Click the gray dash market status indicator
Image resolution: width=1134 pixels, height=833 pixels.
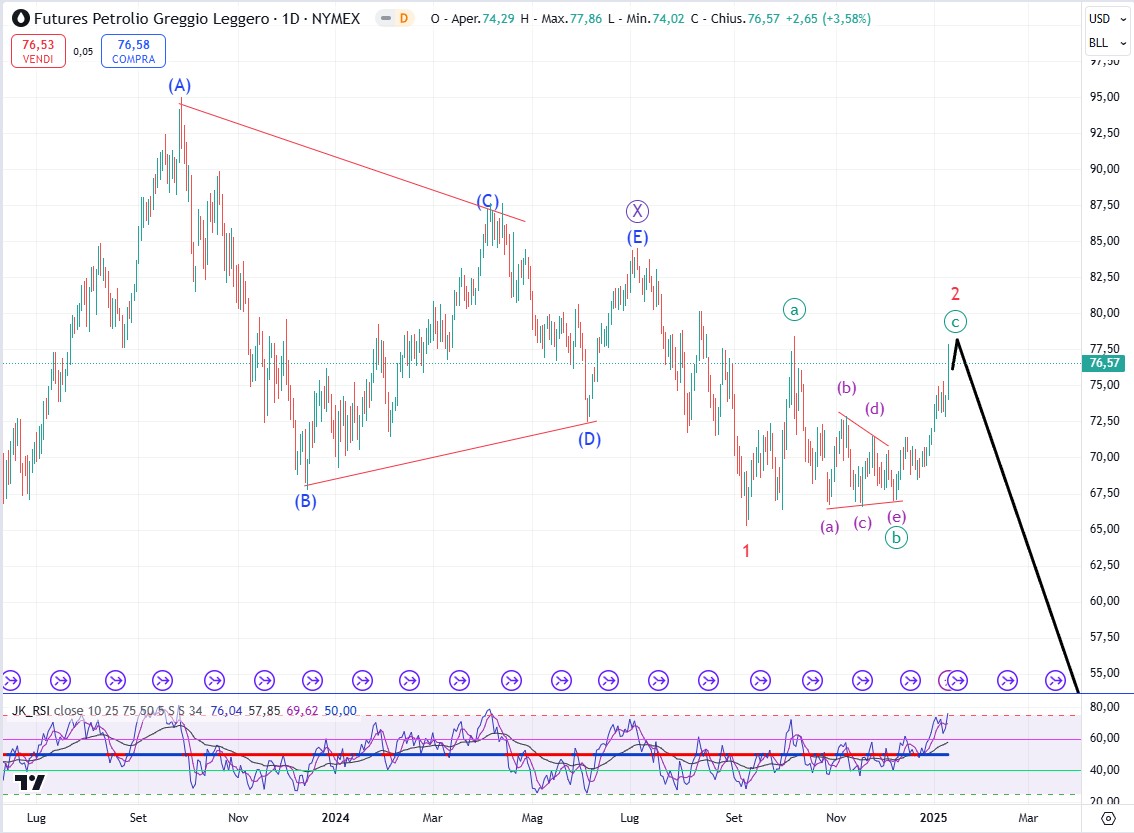386,18
